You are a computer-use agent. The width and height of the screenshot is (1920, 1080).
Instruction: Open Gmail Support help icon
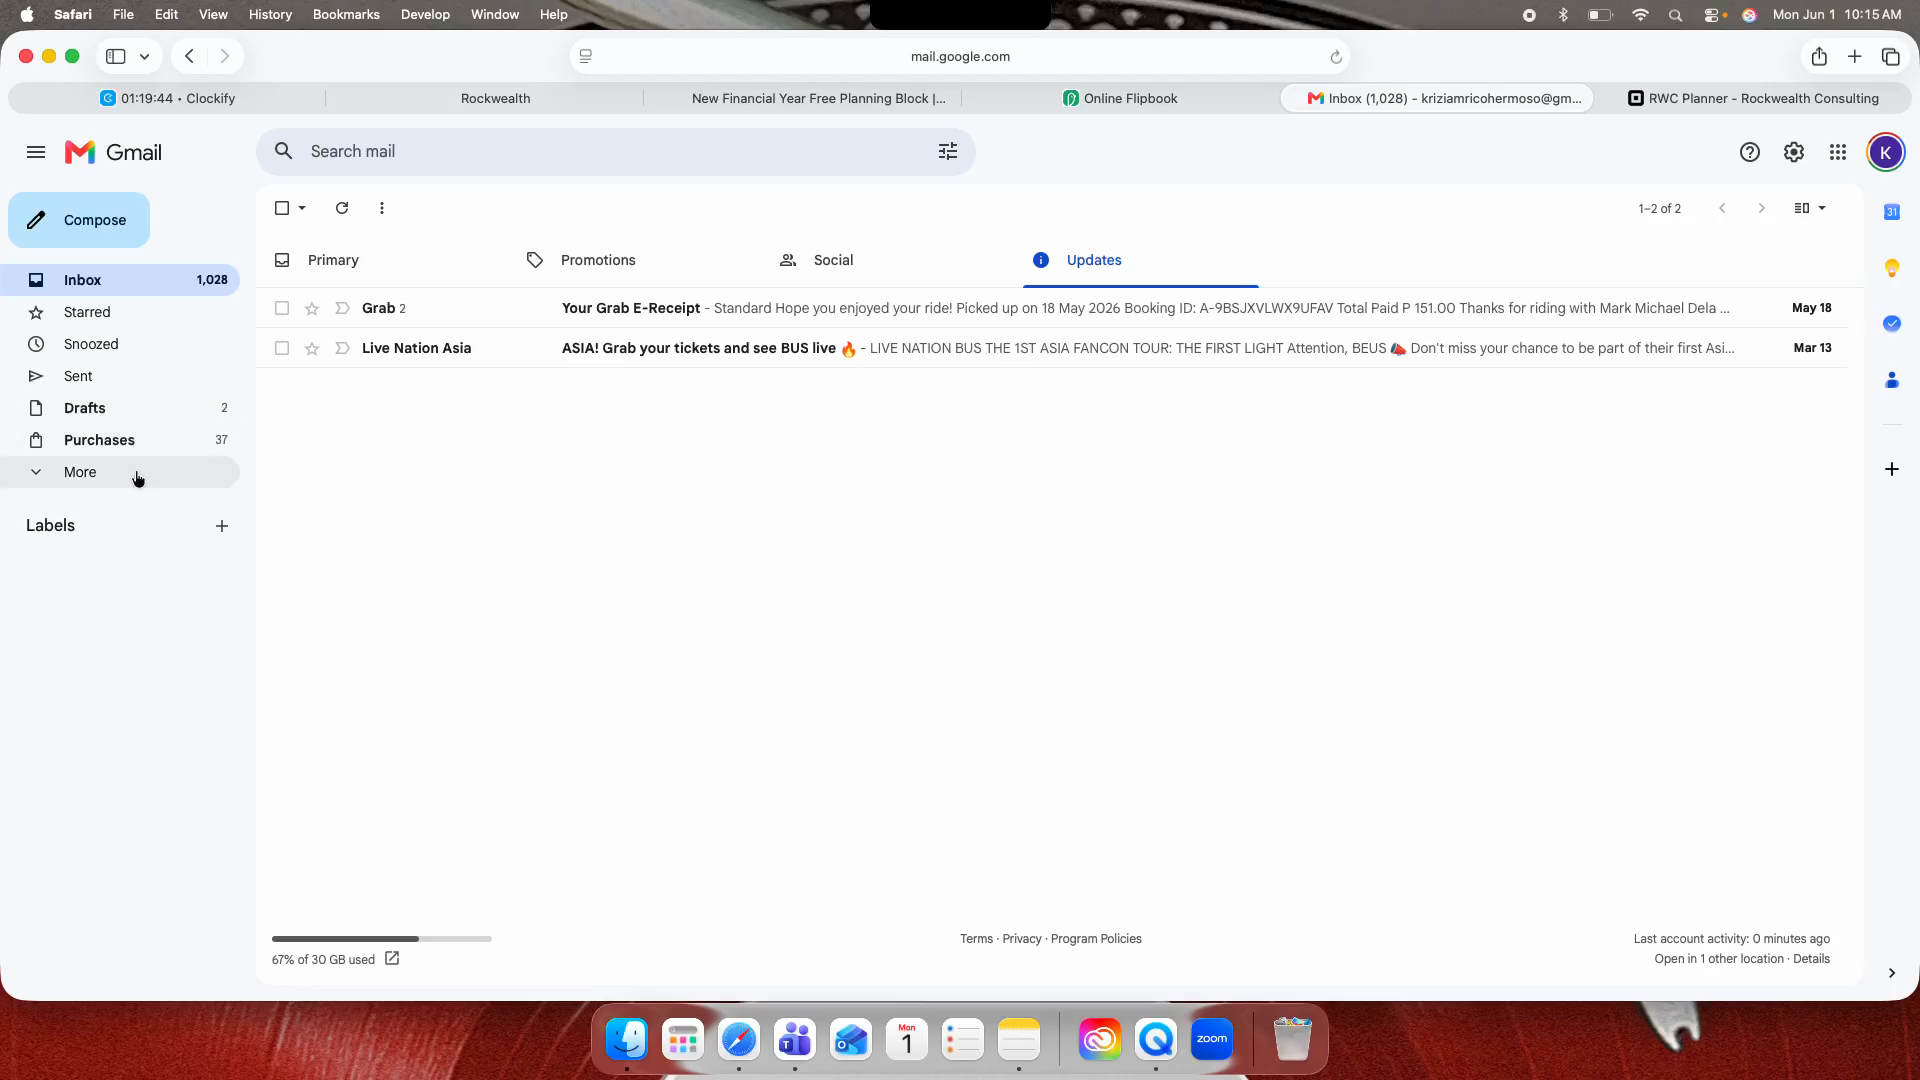point(1749,152)
